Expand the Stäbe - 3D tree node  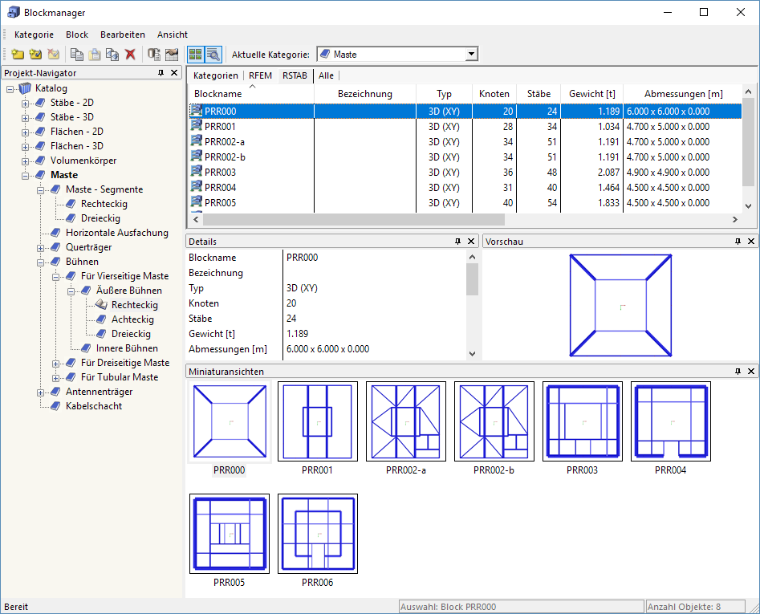25,118
